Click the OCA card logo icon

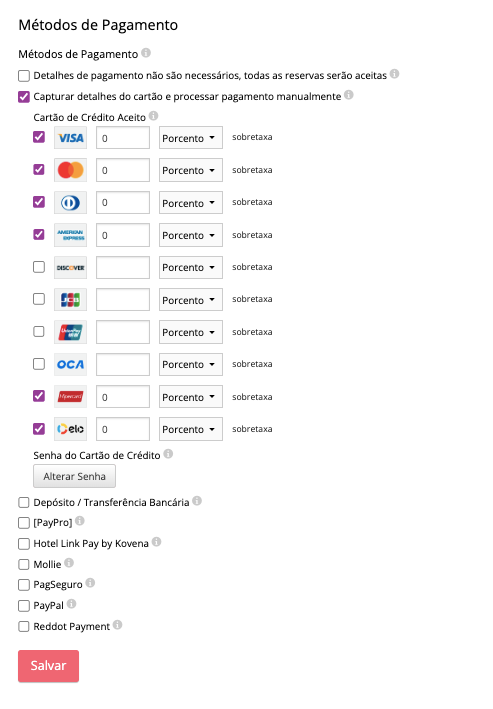(70, 364)
